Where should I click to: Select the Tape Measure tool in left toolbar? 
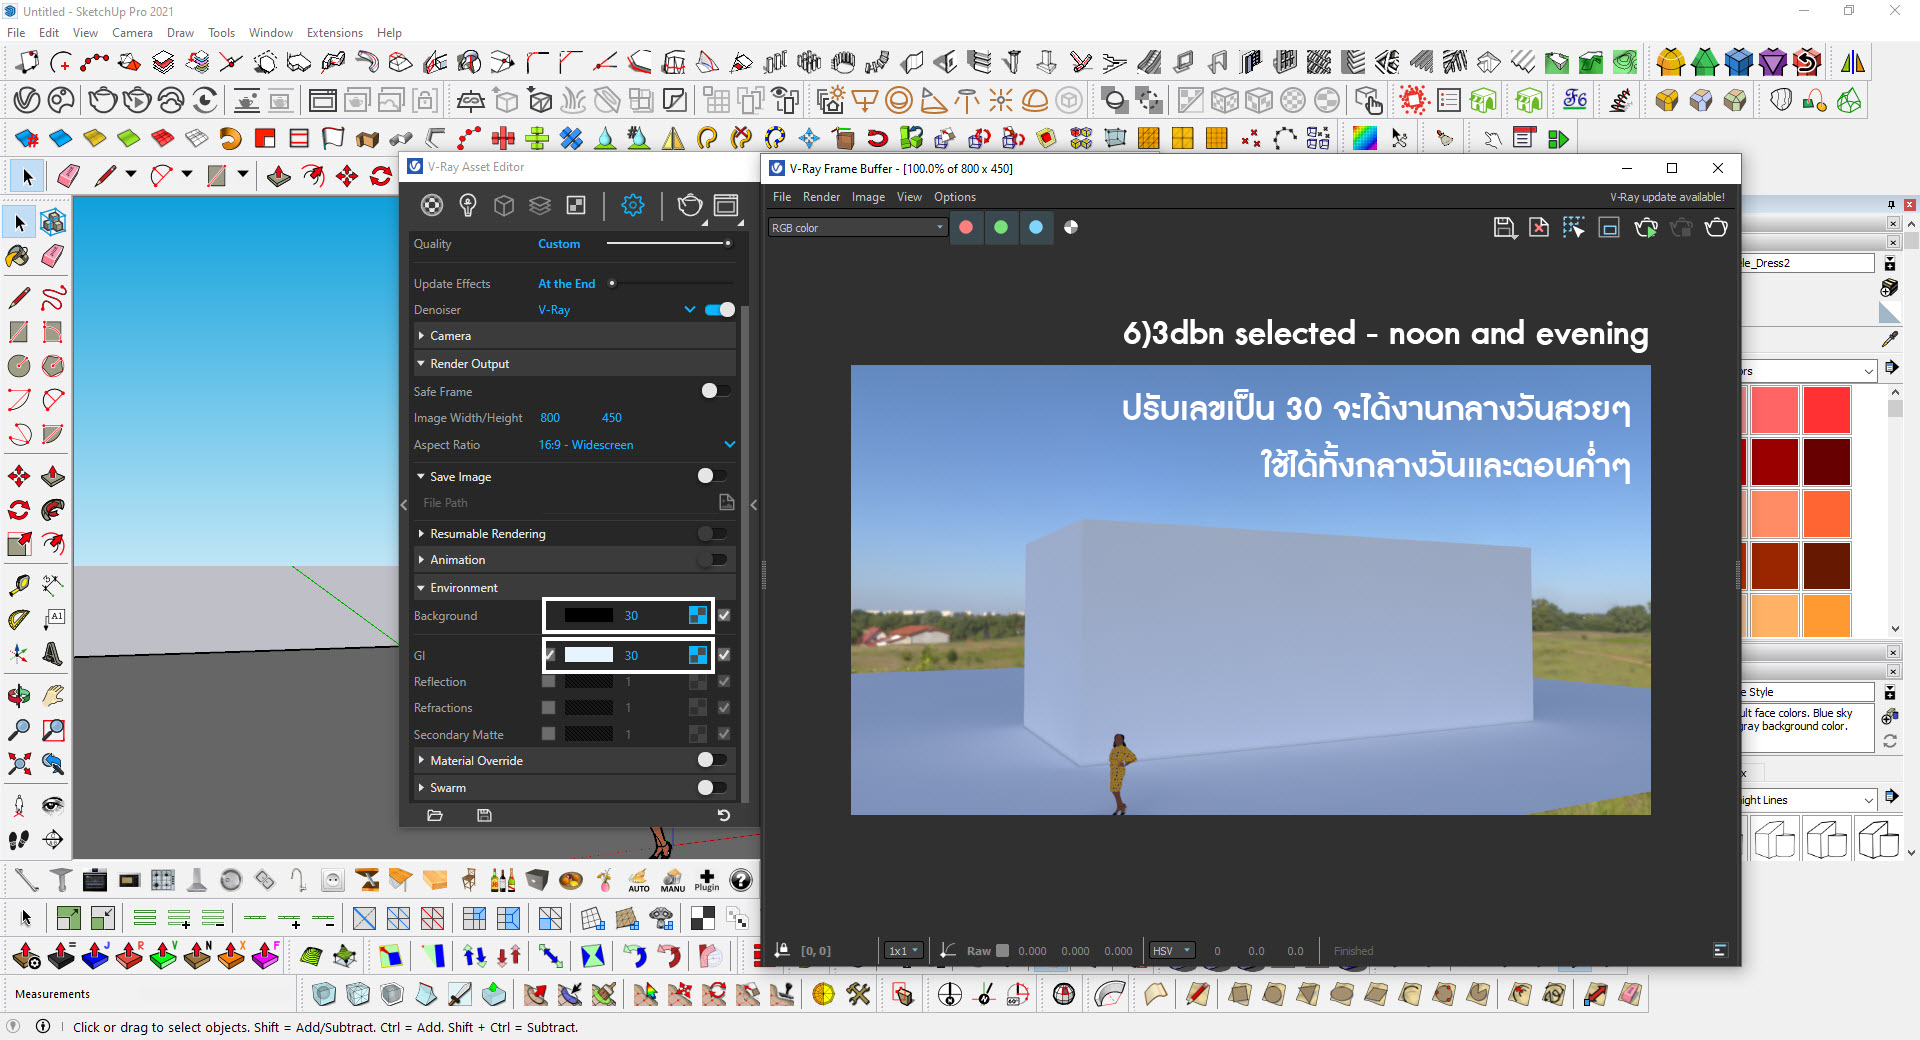(x=18, y=585)
